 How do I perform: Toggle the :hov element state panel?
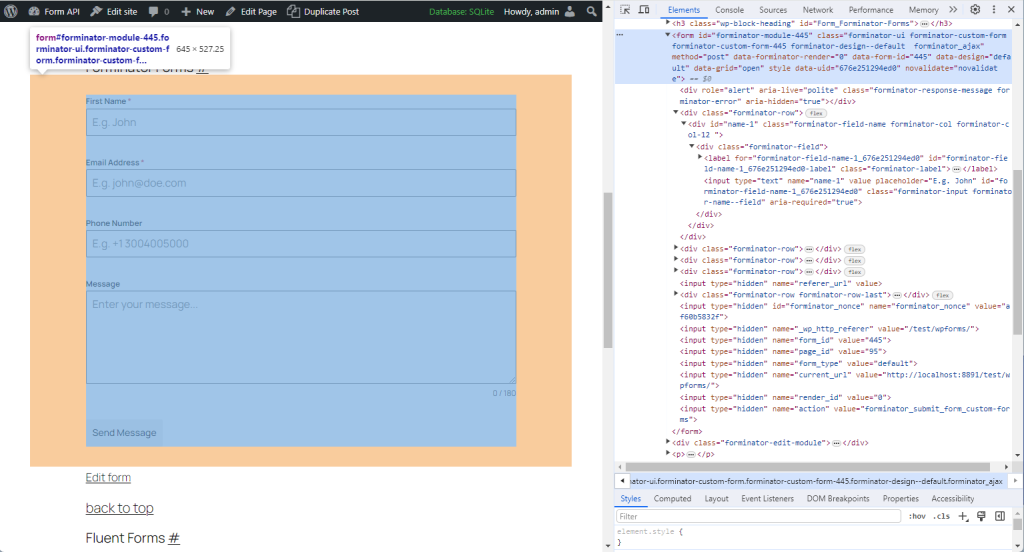click(x=916, y=516)
